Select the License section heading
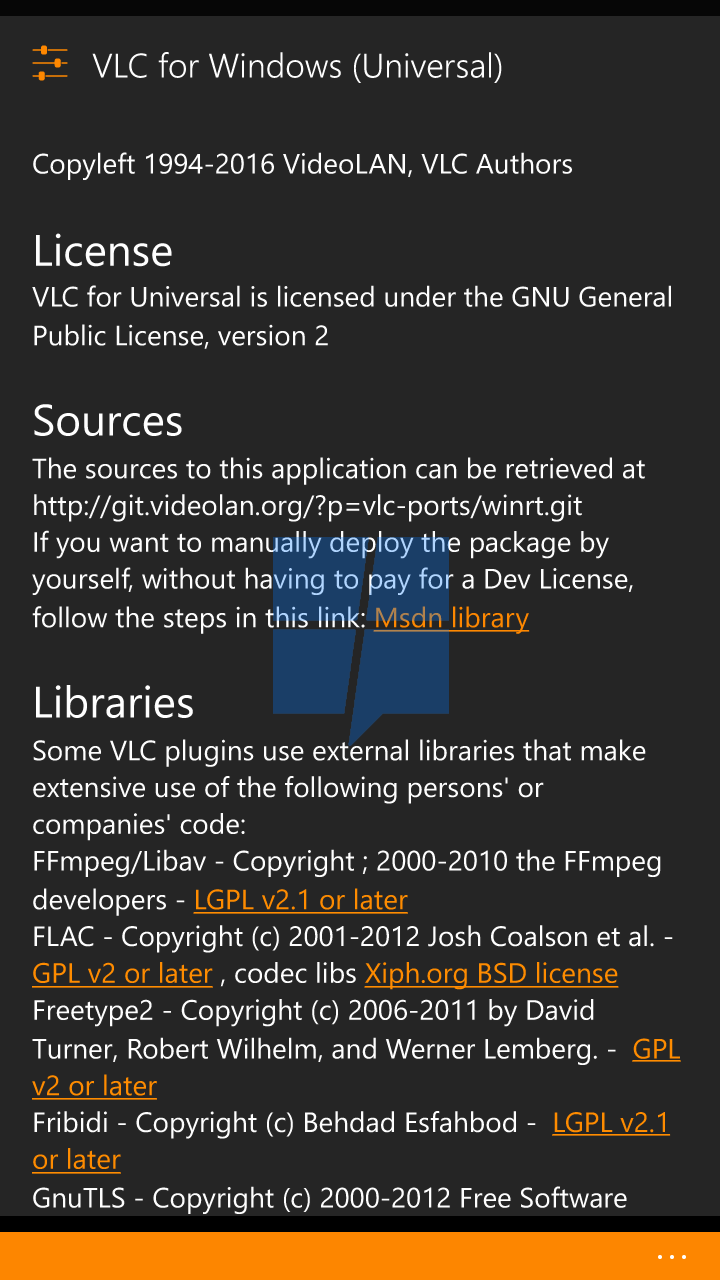The height and width of the screenshot is (1280, 720). [102, 251]
